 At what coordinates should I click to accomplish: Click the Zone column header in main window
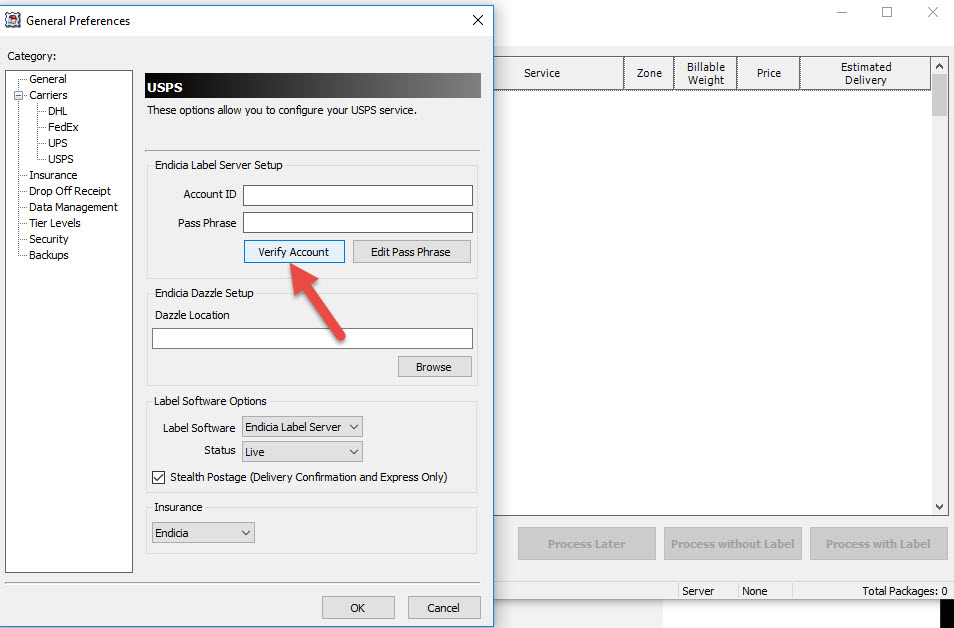(649, 73)
